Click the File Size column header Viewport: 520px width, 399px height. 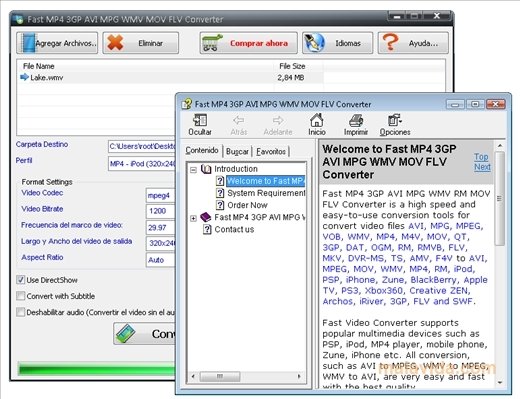pos(292,66)
